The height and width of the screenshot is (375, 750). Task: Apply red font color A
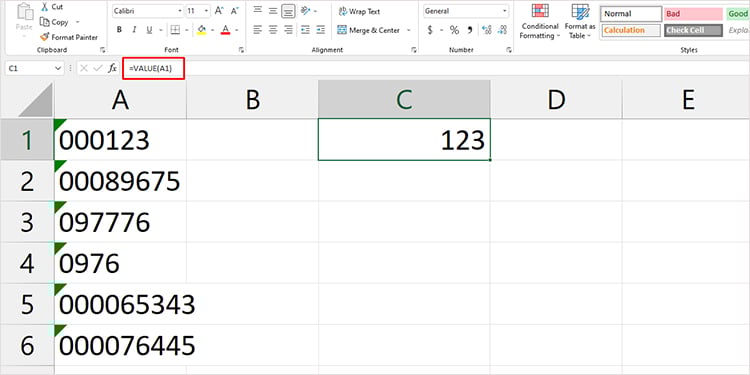[225, 30]
